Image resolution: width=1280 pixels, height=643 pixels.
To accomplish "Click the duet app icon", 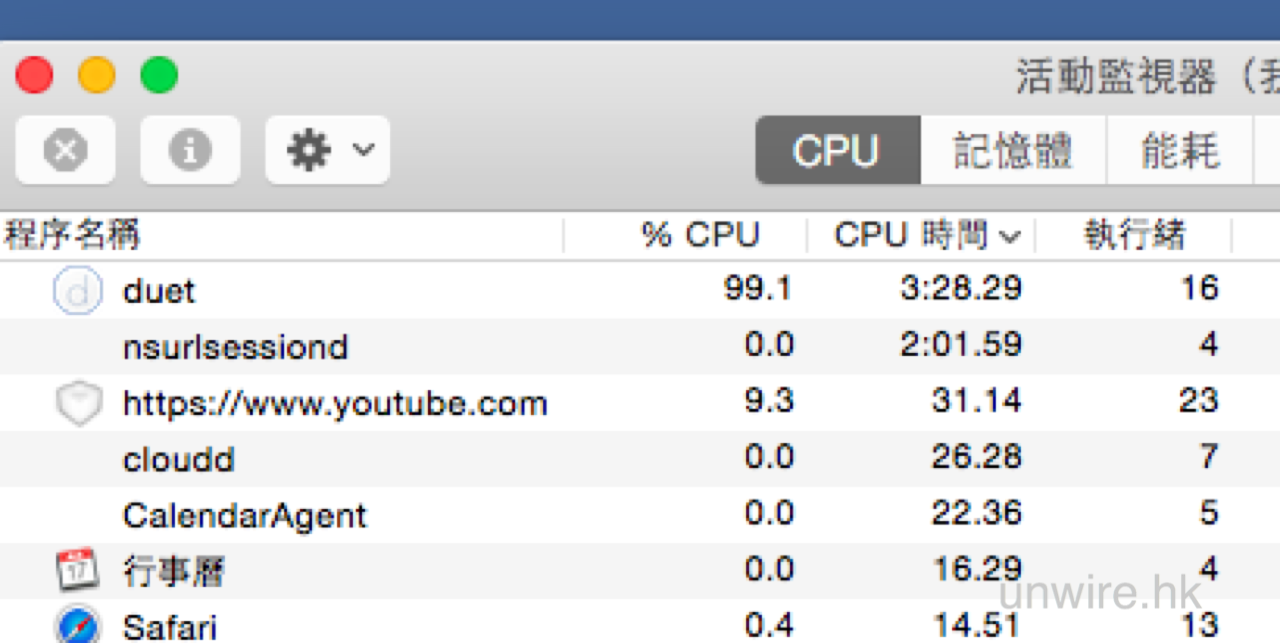I will tap(77, 291).
